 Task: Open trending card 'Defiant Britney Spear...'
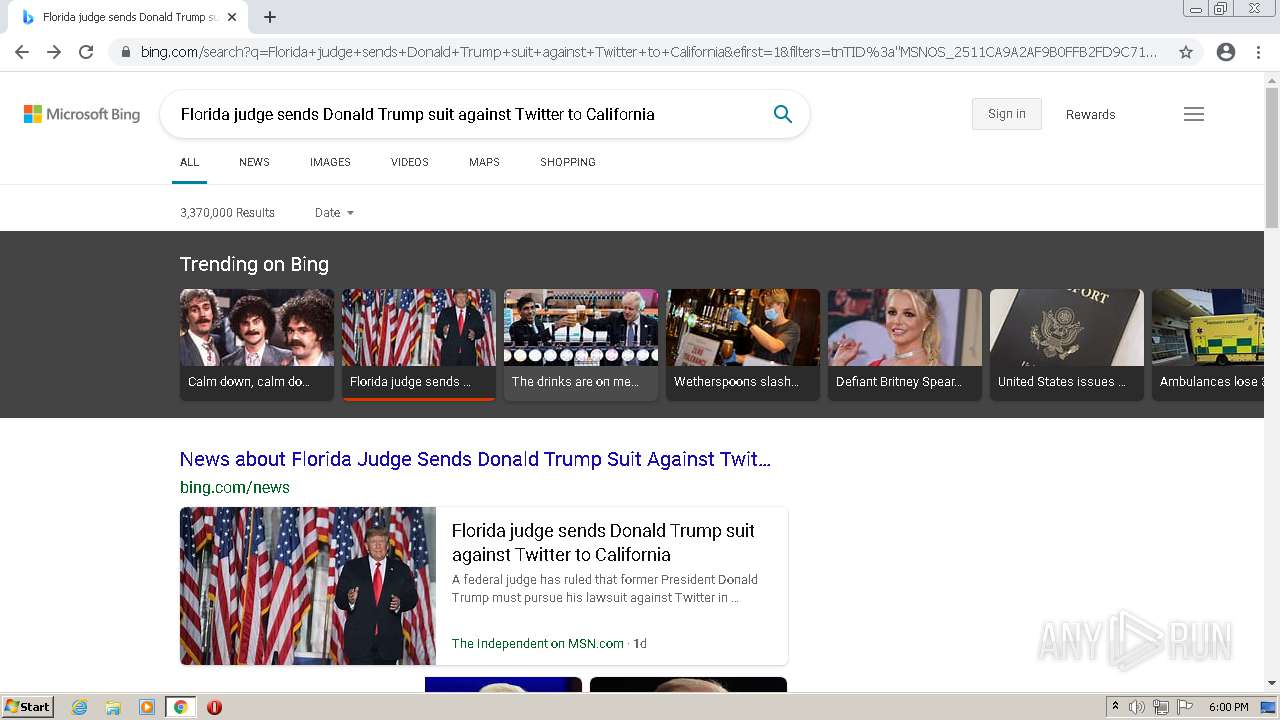pos(905,345)
